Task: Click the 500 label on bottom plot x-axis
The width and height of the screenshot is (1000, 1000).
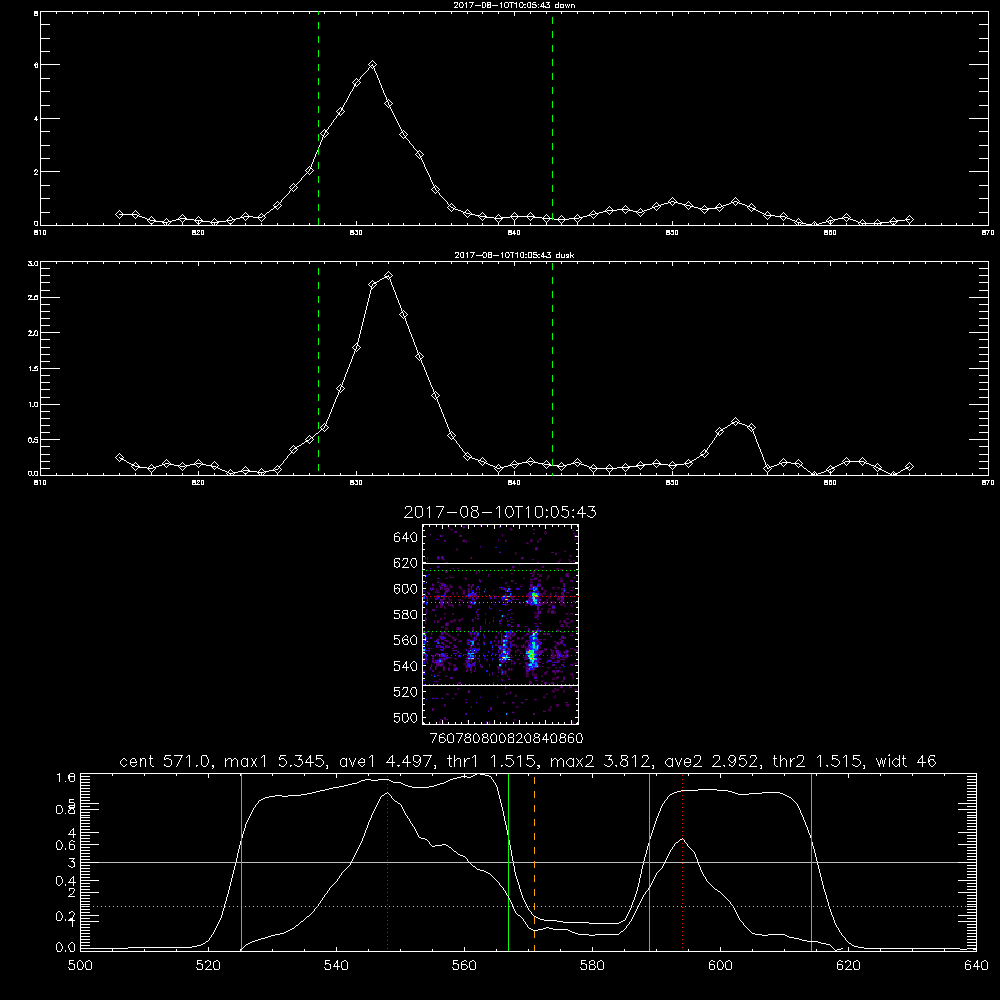Action: pyautogui.click(x=80, y=966)
